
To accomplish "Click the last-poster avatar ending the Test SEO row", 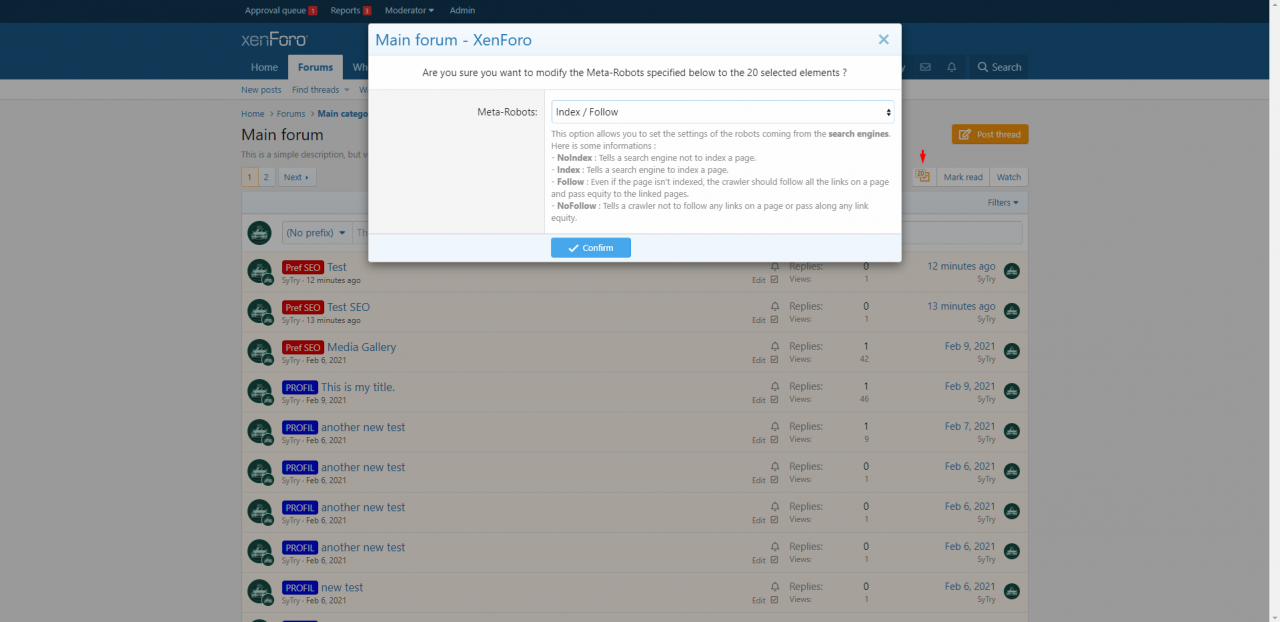I will coord(1011,311).
